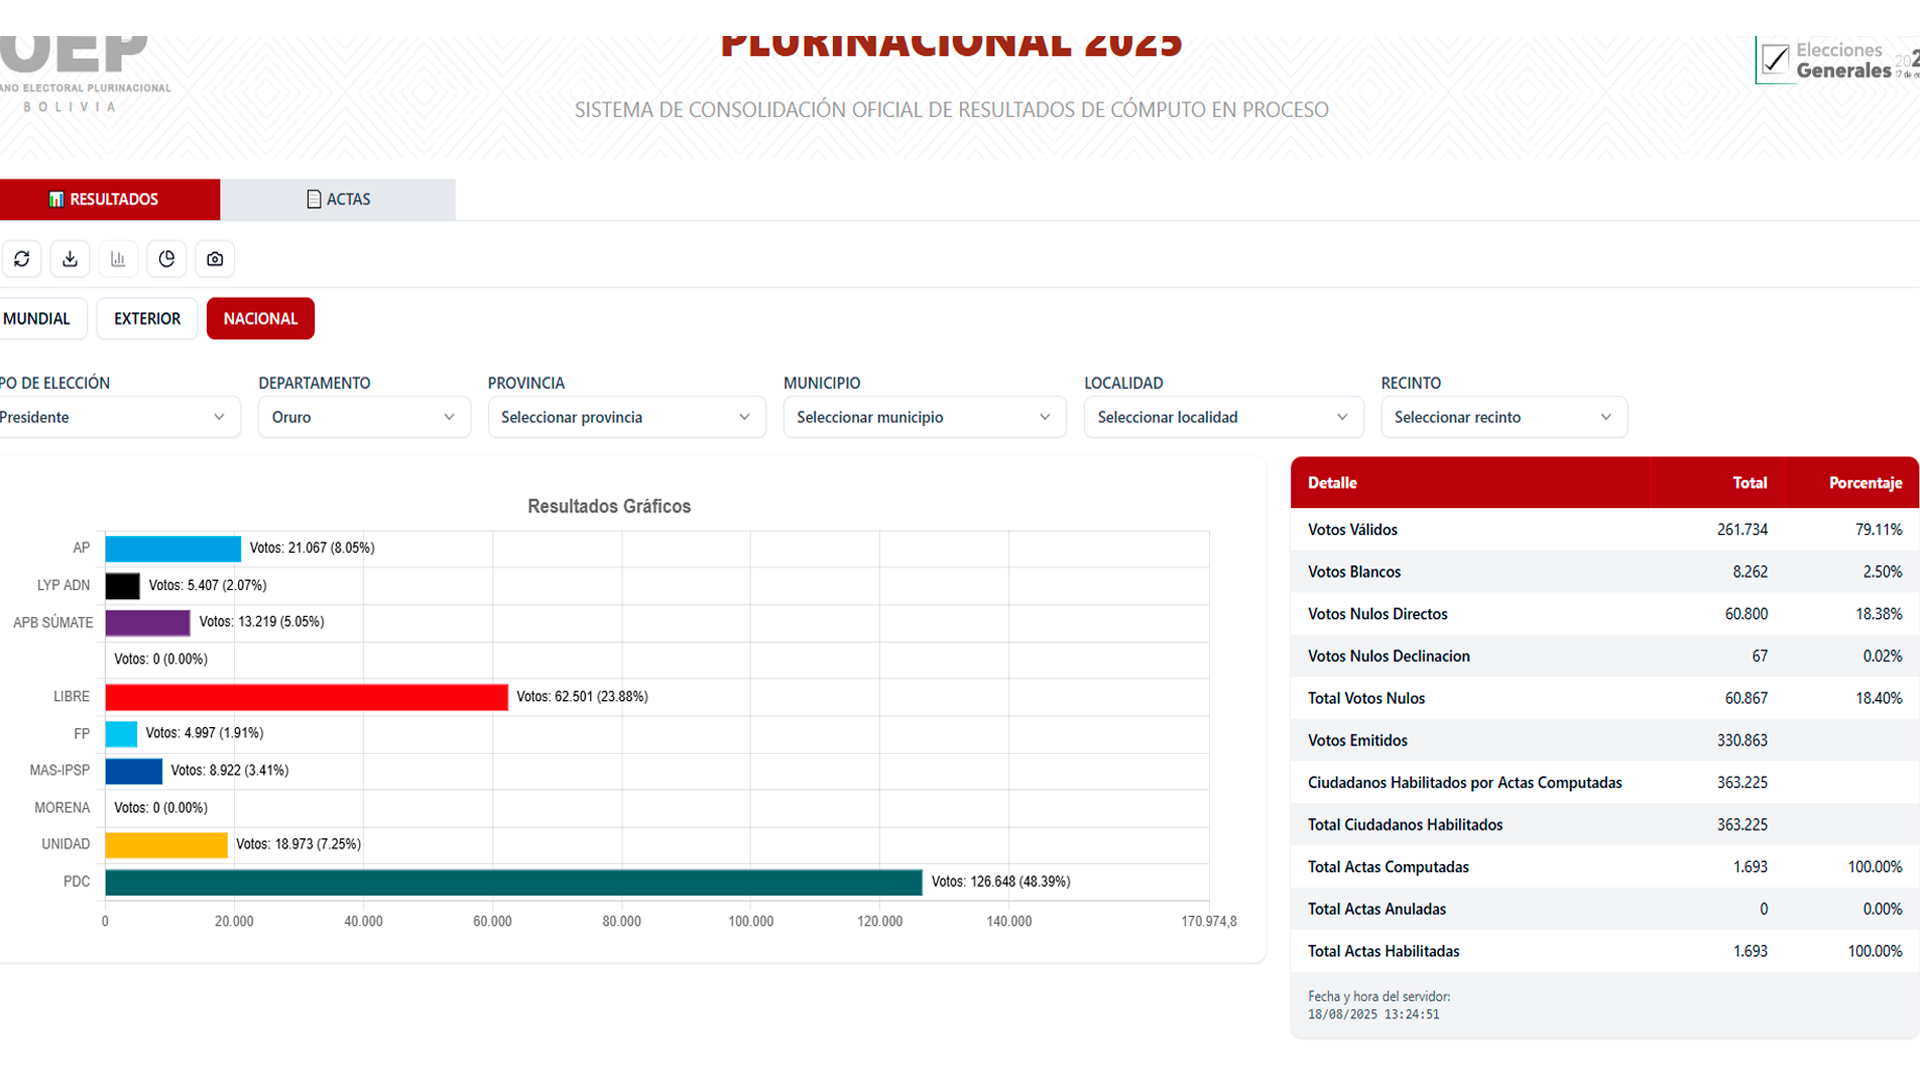
Task: Click the LIBRE red bar
Action: click(307, 697)
